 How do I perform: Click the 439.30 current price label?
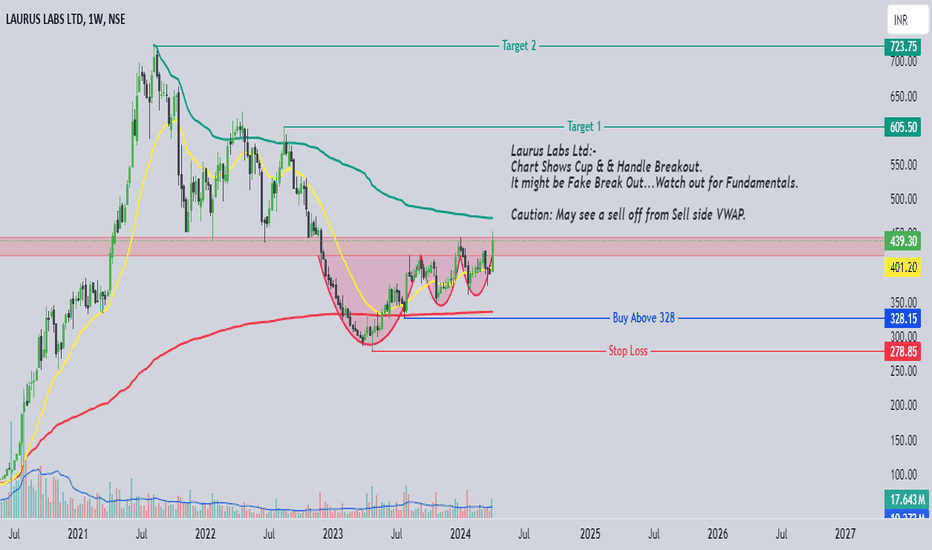[x=902, y=241]
